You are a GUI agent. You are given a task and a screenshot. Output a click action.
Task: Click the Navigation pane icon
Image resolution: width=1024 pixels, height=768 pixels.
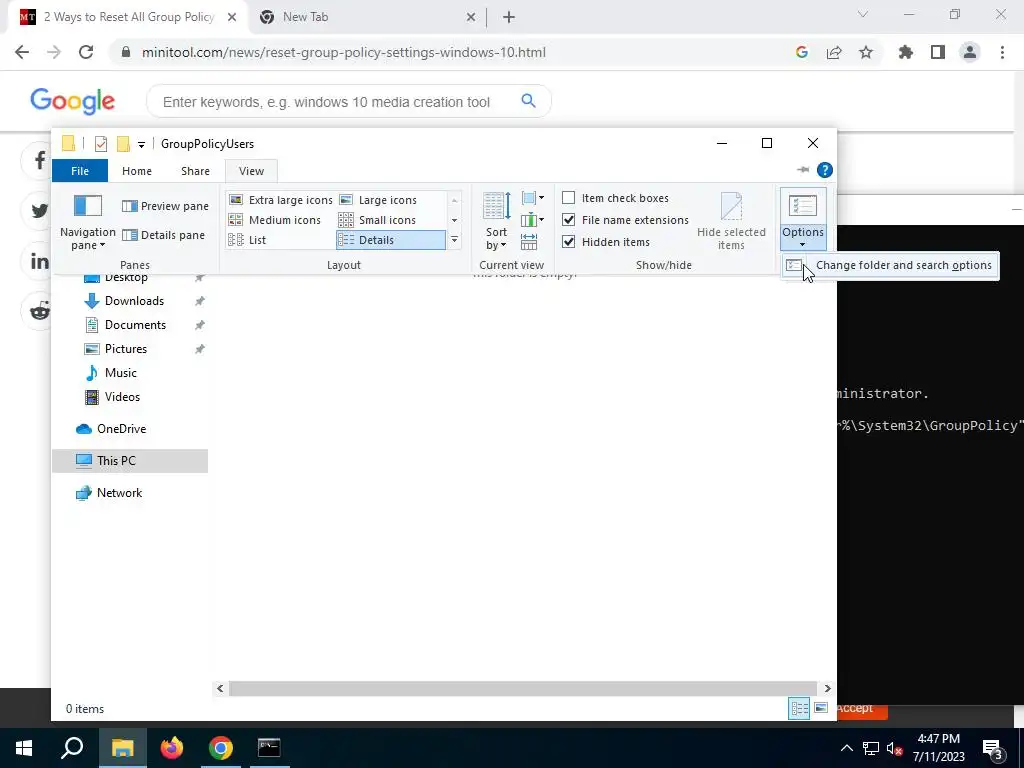(88, 206)
